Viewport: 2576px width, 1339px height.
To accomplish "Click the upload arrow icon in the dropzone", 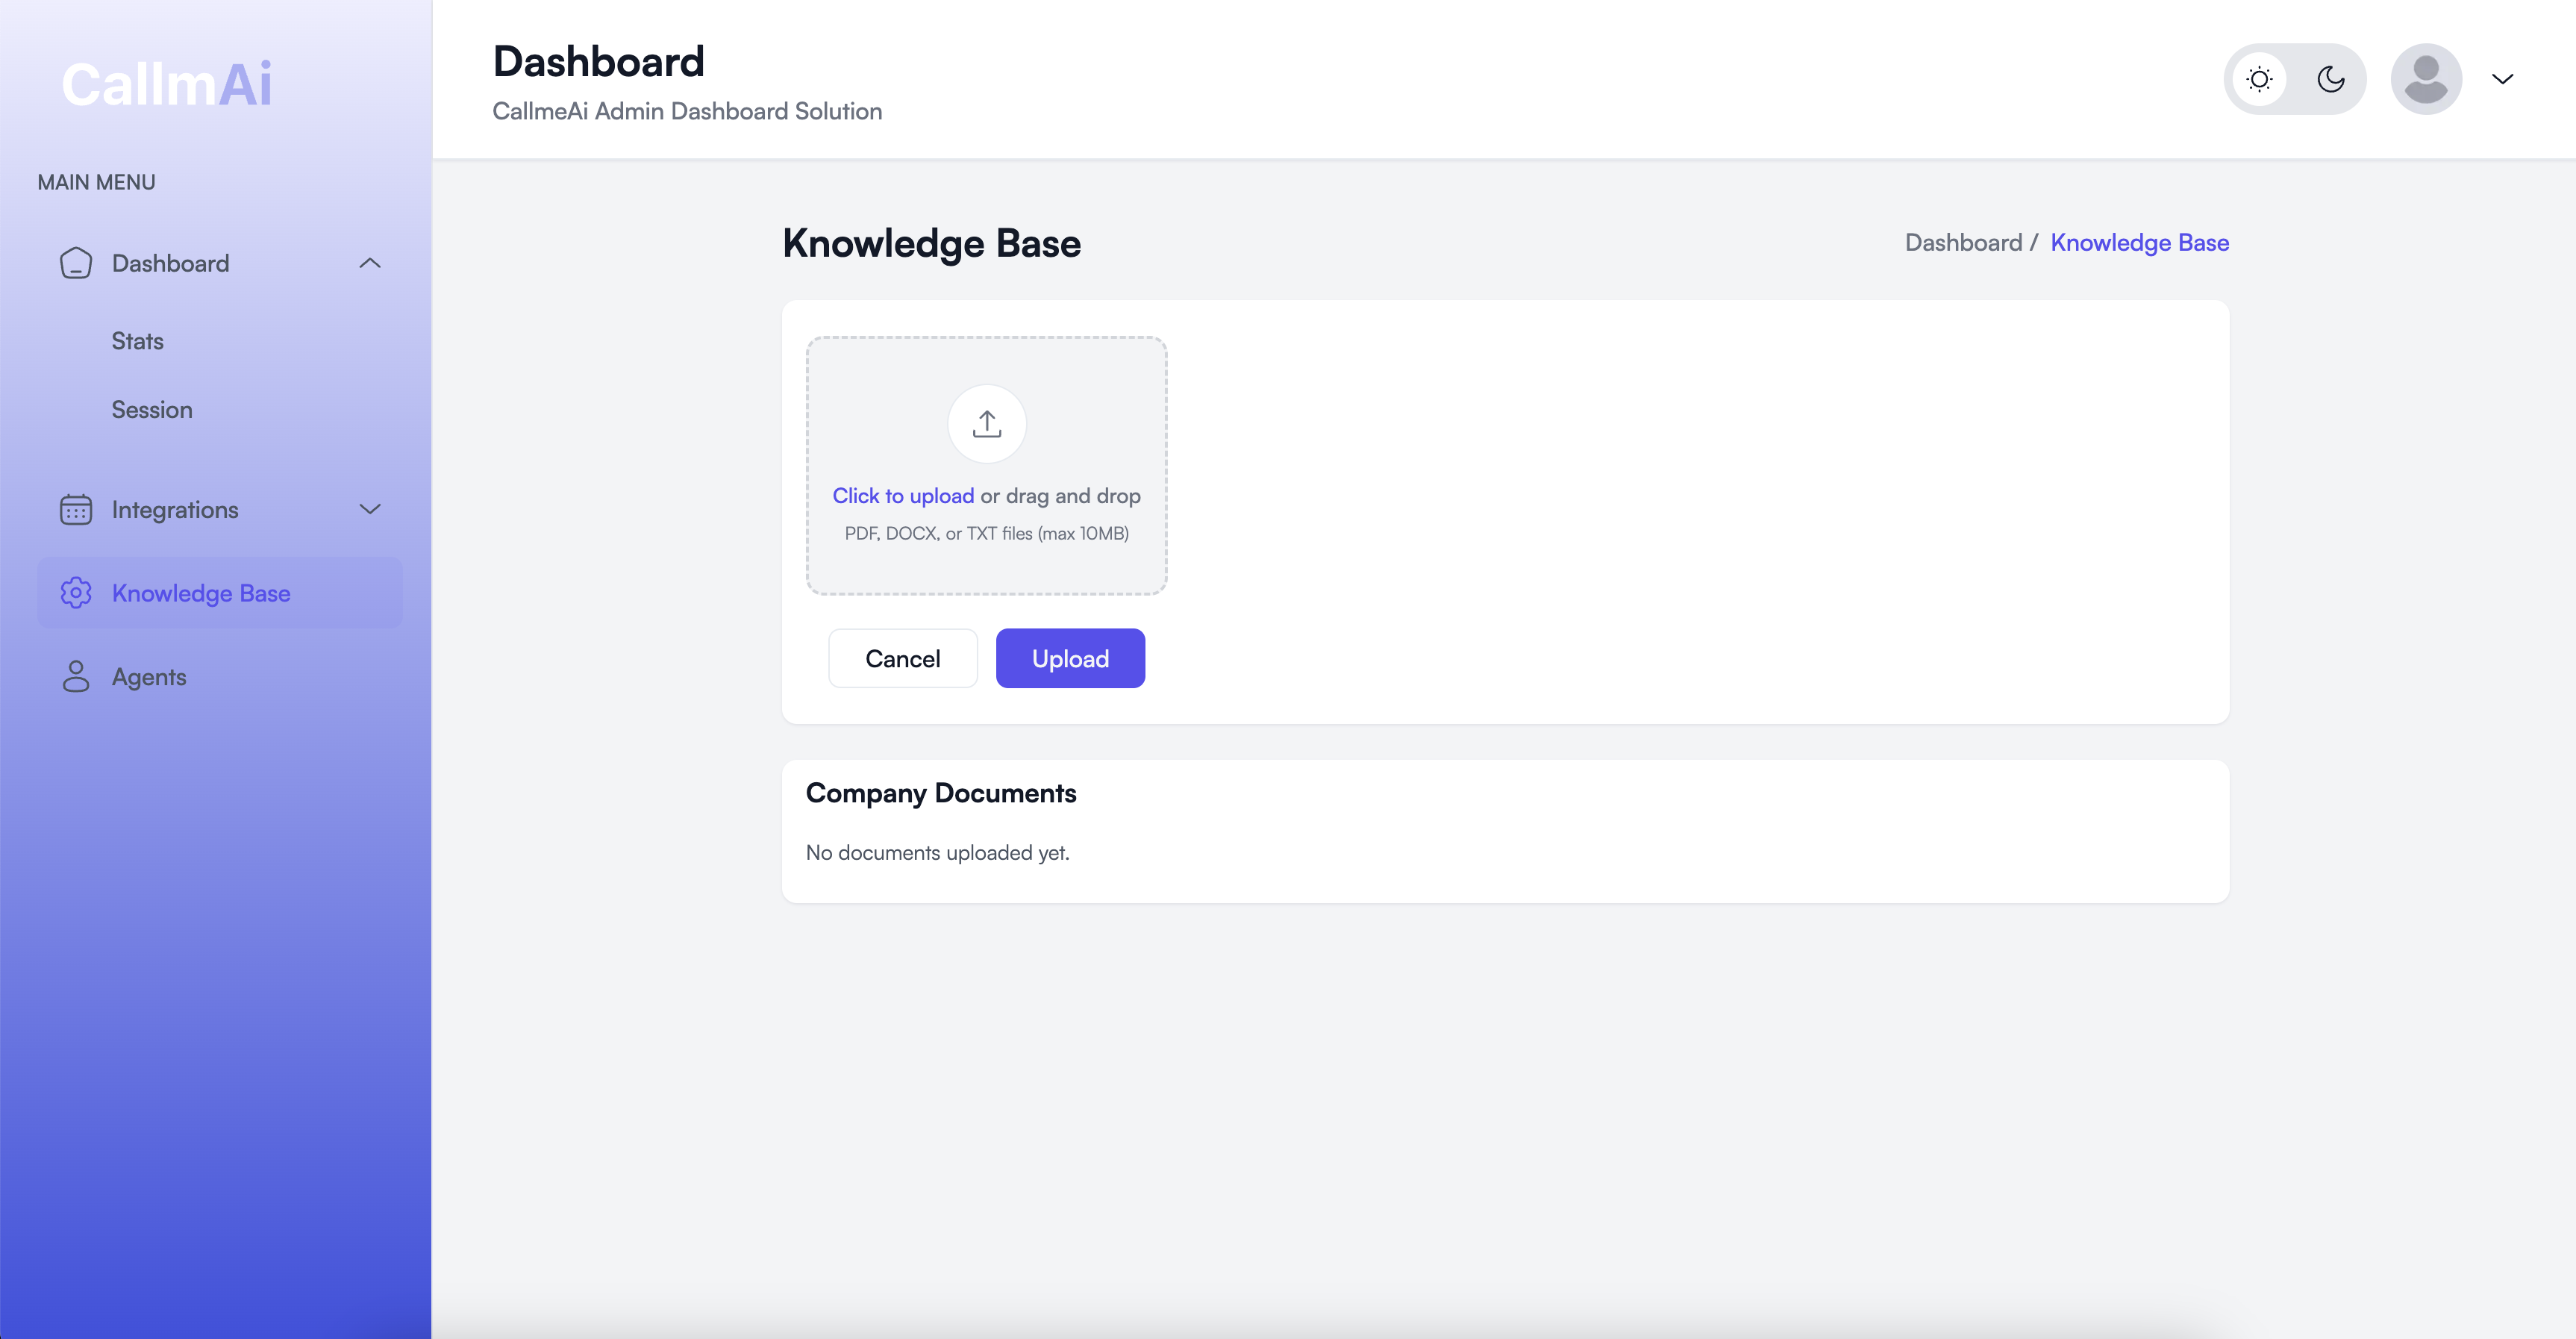I will tap(986, 424).
